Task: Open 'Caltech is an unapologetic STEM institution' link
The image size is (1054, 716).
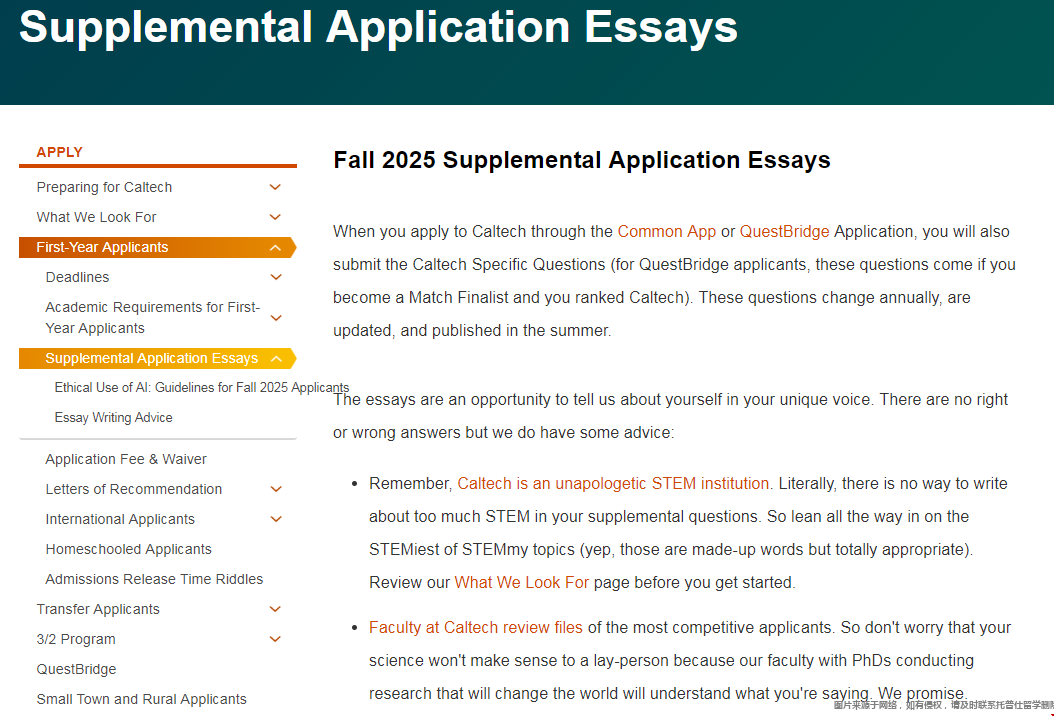Action: 613,483
